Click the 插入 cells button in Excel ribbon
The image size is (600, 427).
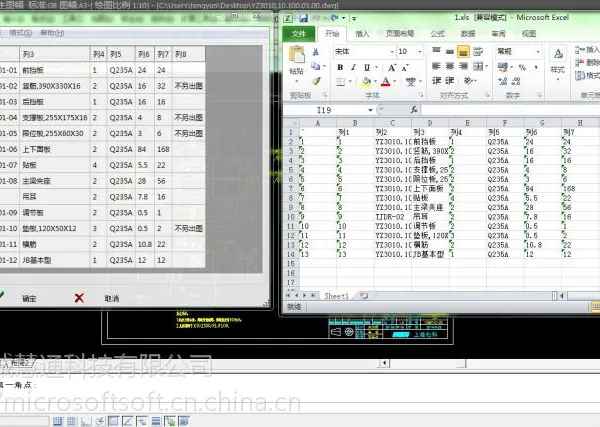pyautogui.click(x=587, y=50)
